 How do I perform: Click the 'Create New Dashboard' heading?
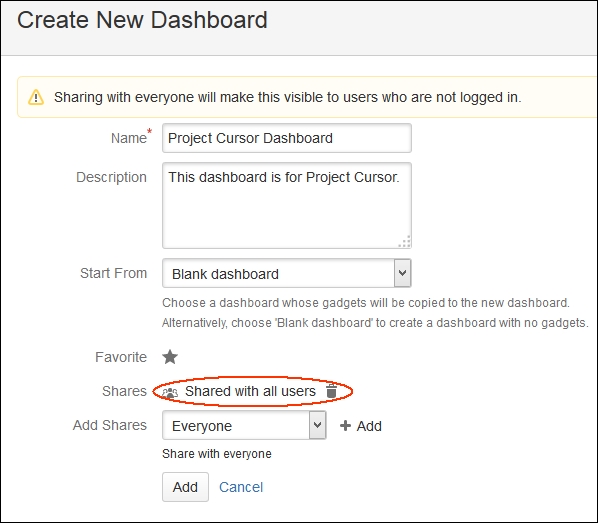tap(142, 20)
